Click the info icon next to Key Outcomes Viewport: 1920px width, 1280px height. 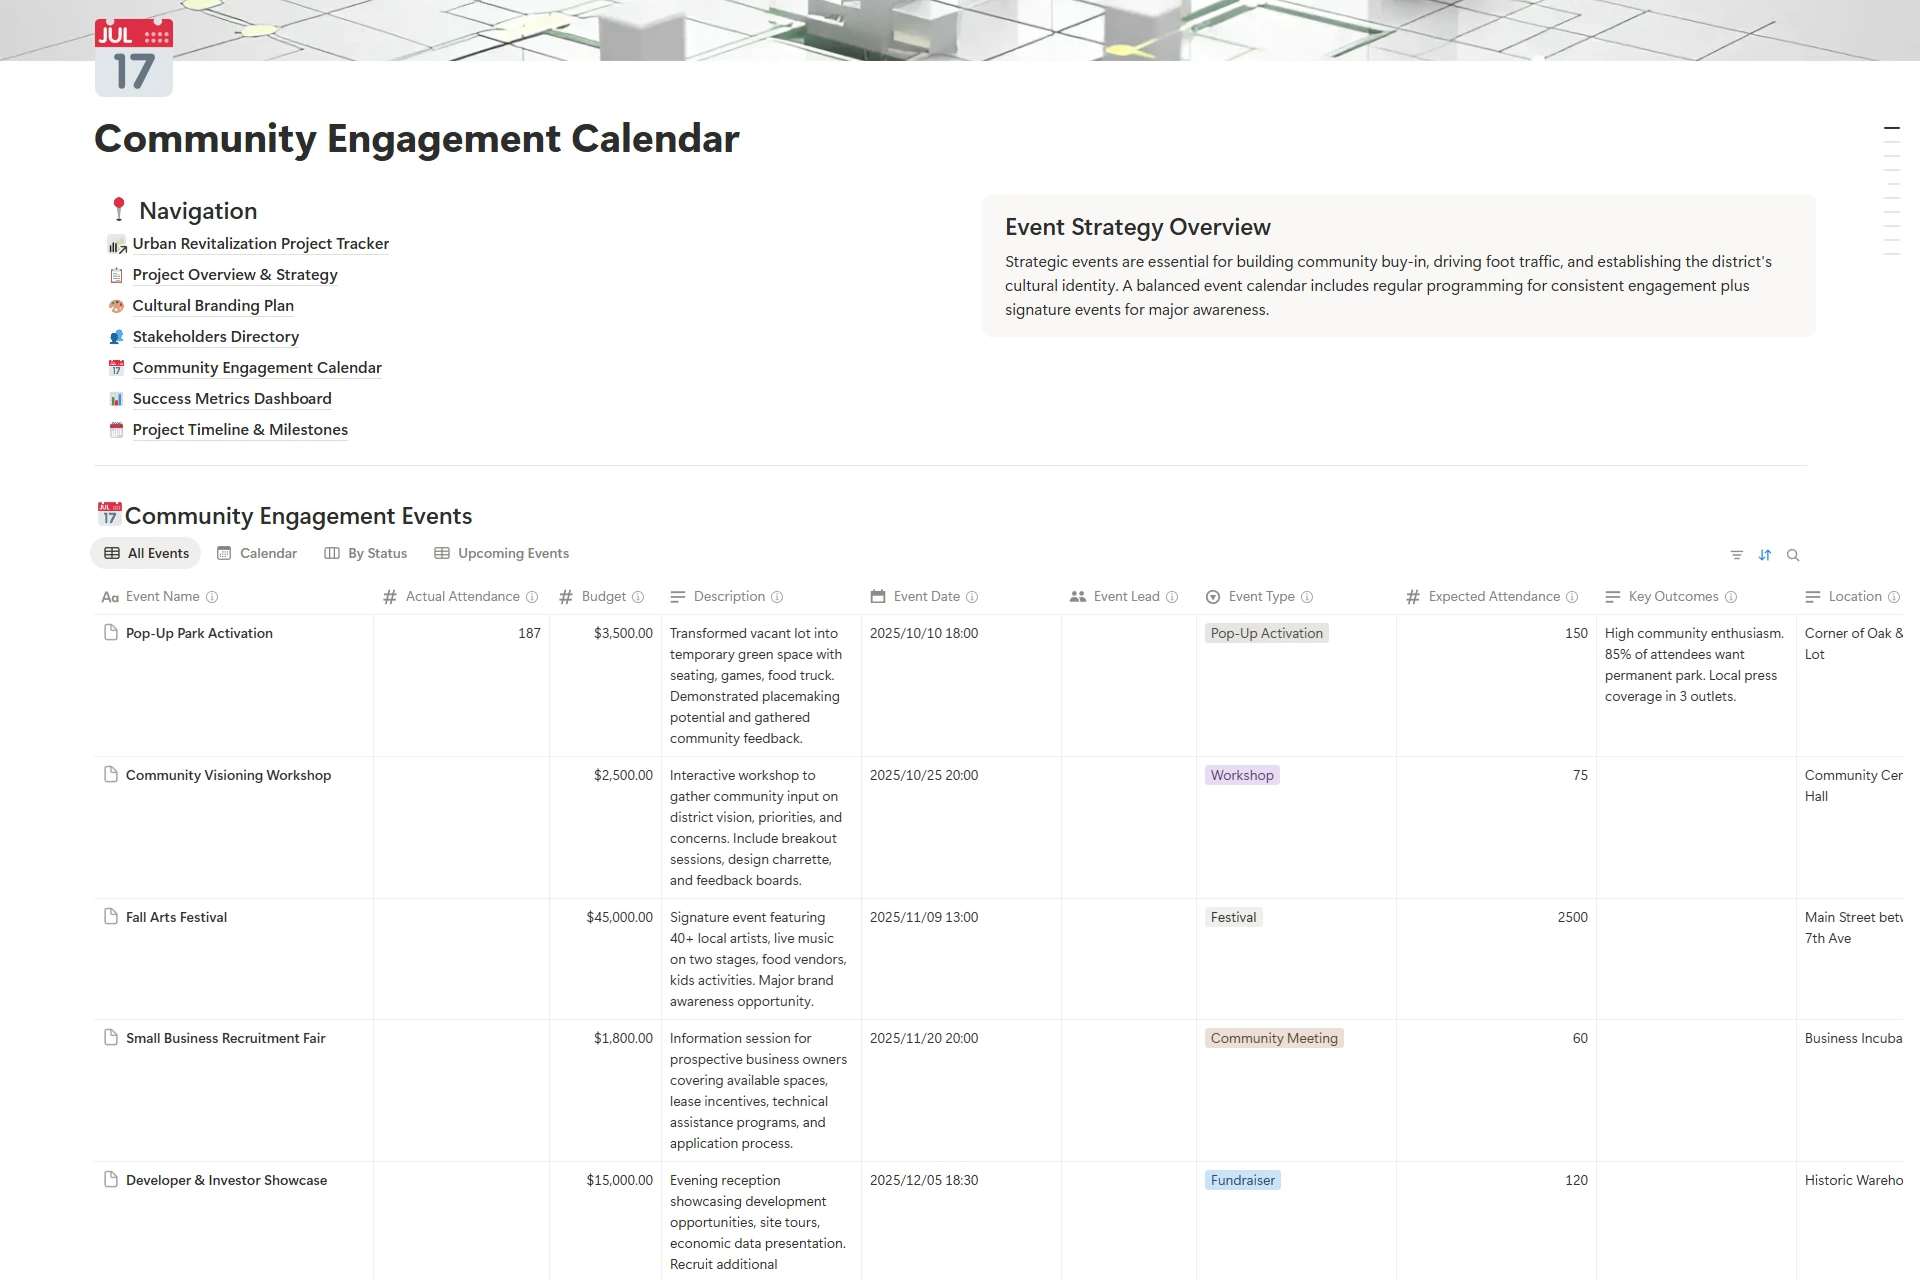coord(1731,597)
